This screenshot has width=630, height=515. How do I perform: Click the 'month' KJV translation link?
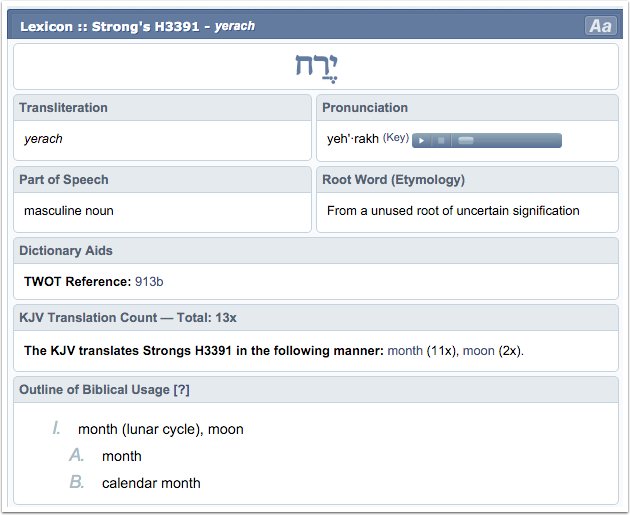tap(405, 351)
